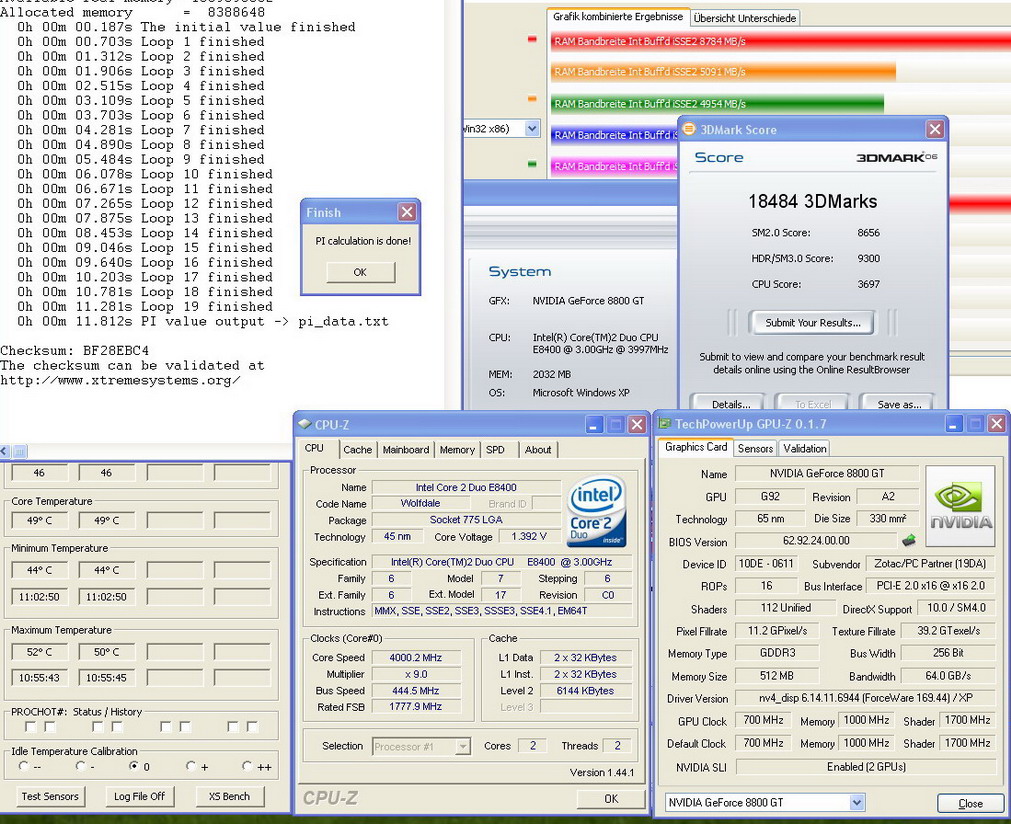The image size is (1011, 824).
Task: Click the To Excel button
Action: [x=812, y=402]
